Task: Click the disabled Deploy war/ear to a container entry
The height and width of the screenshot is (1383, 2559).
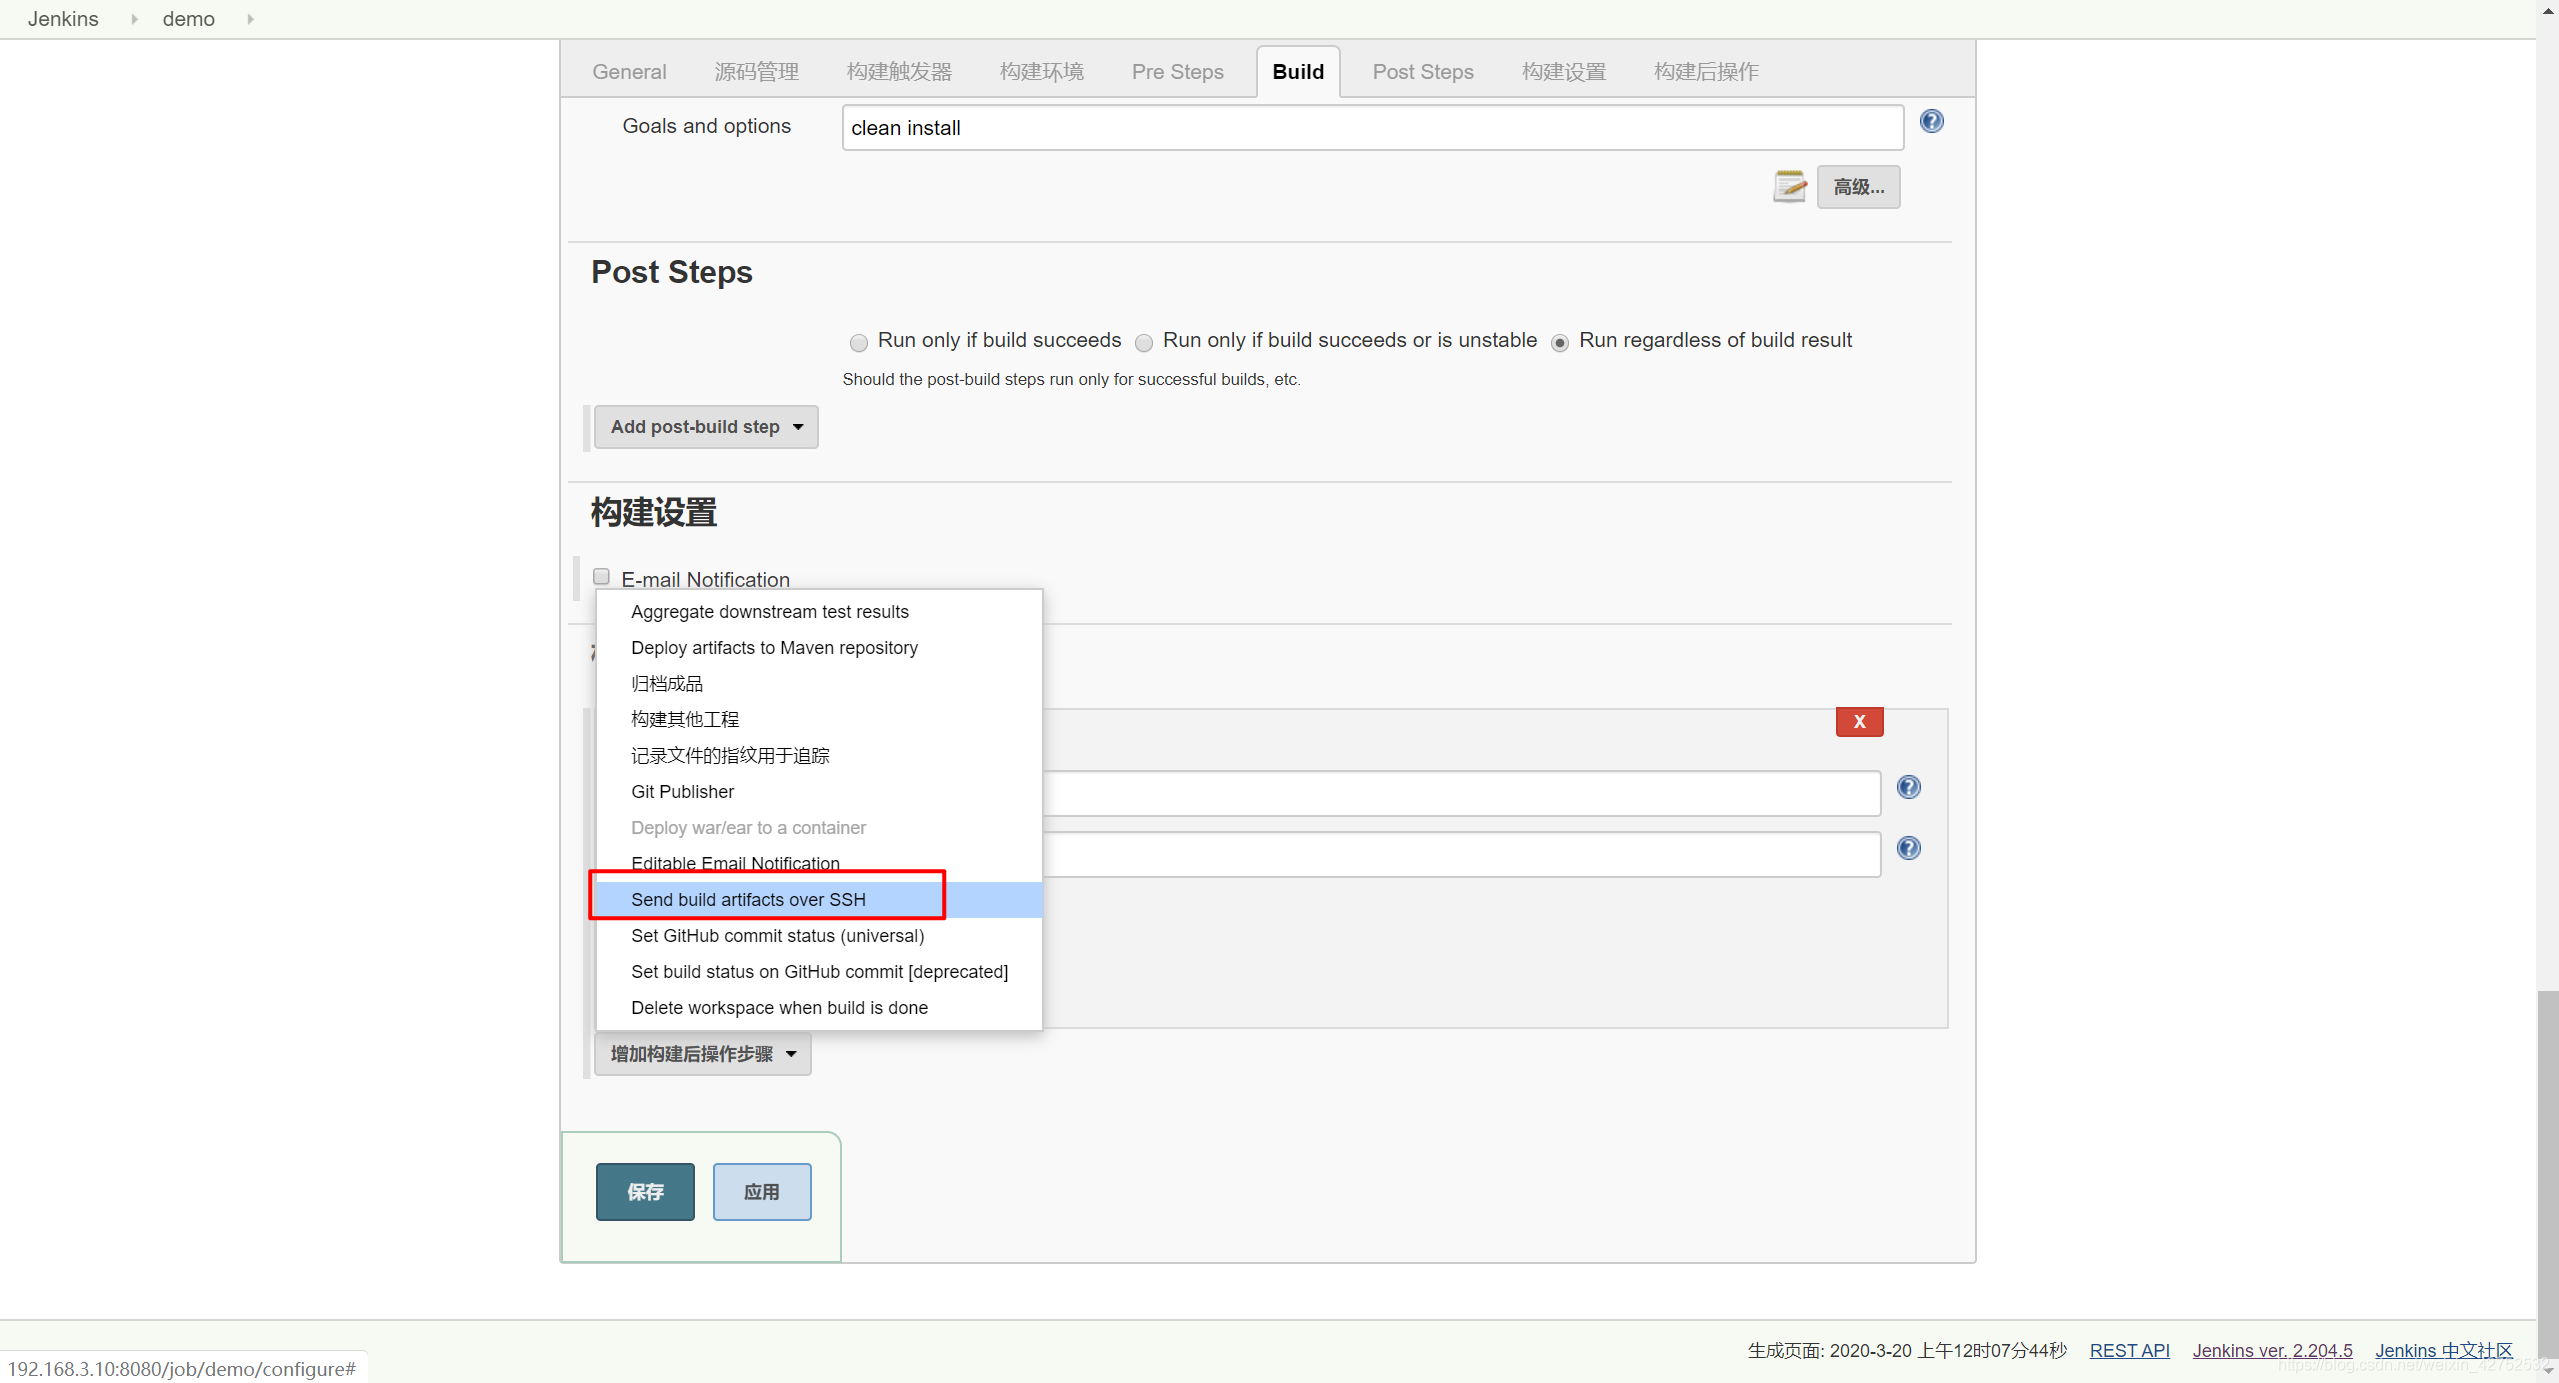Action: point(819,828)
